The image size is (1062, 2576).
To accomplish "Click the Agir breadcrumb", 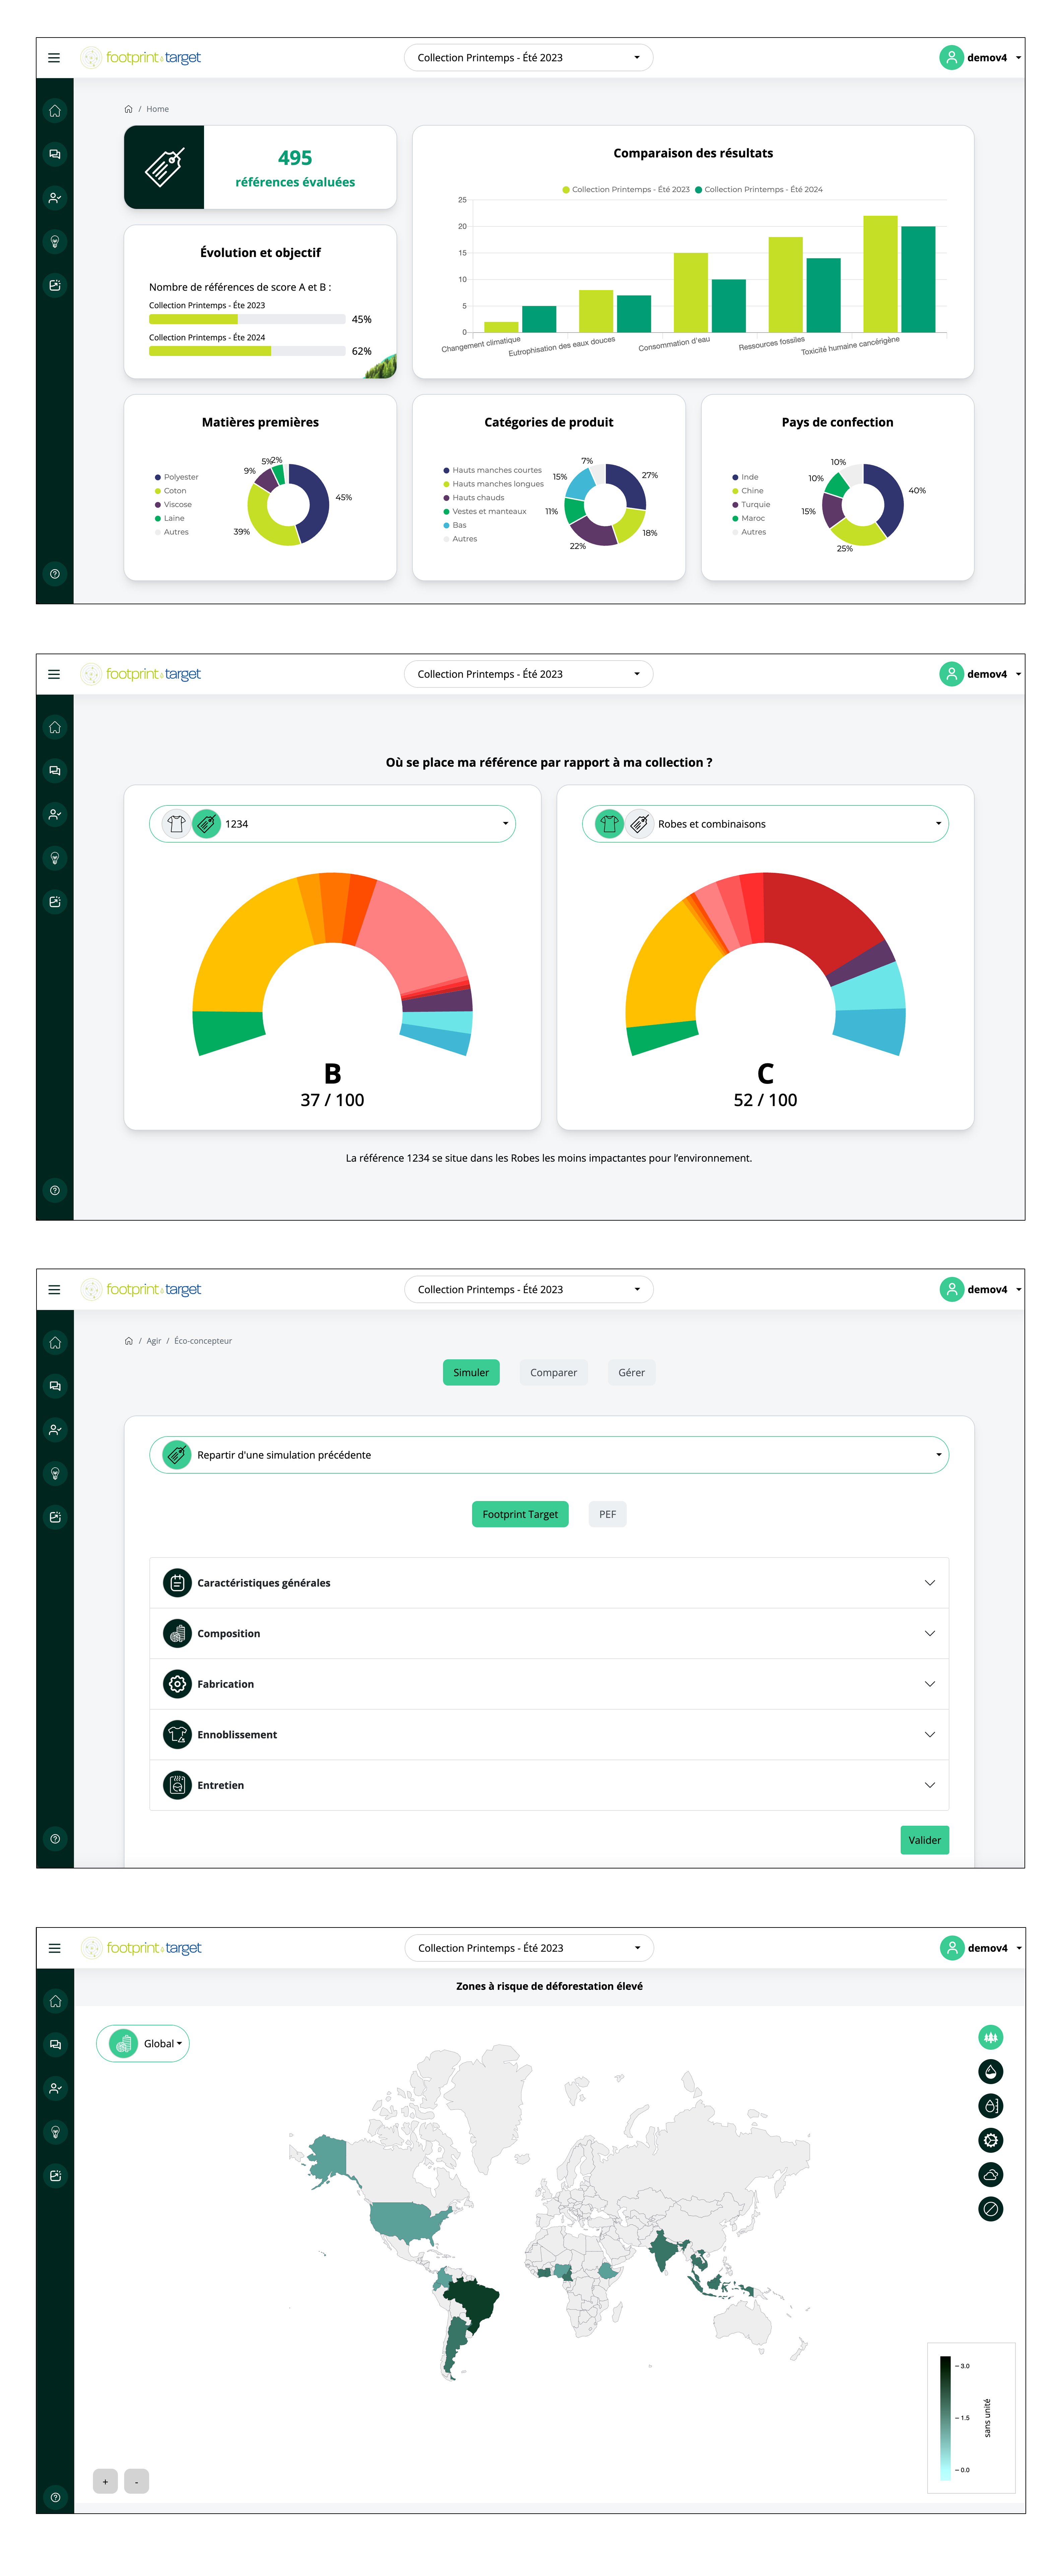I will tap(154, 1341).
